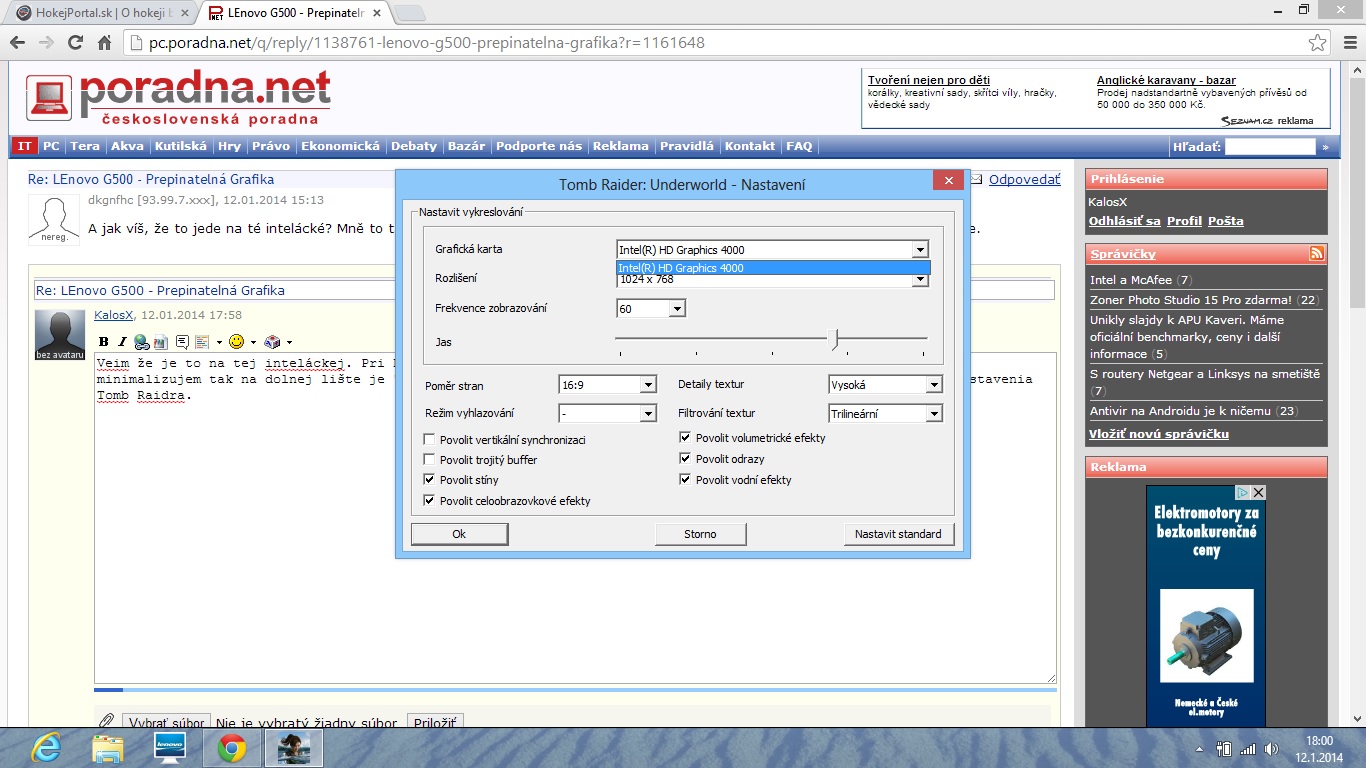Open the Detaily textur dropdown
Viewport: 1366px width, 768px height.
click(934, 385)
